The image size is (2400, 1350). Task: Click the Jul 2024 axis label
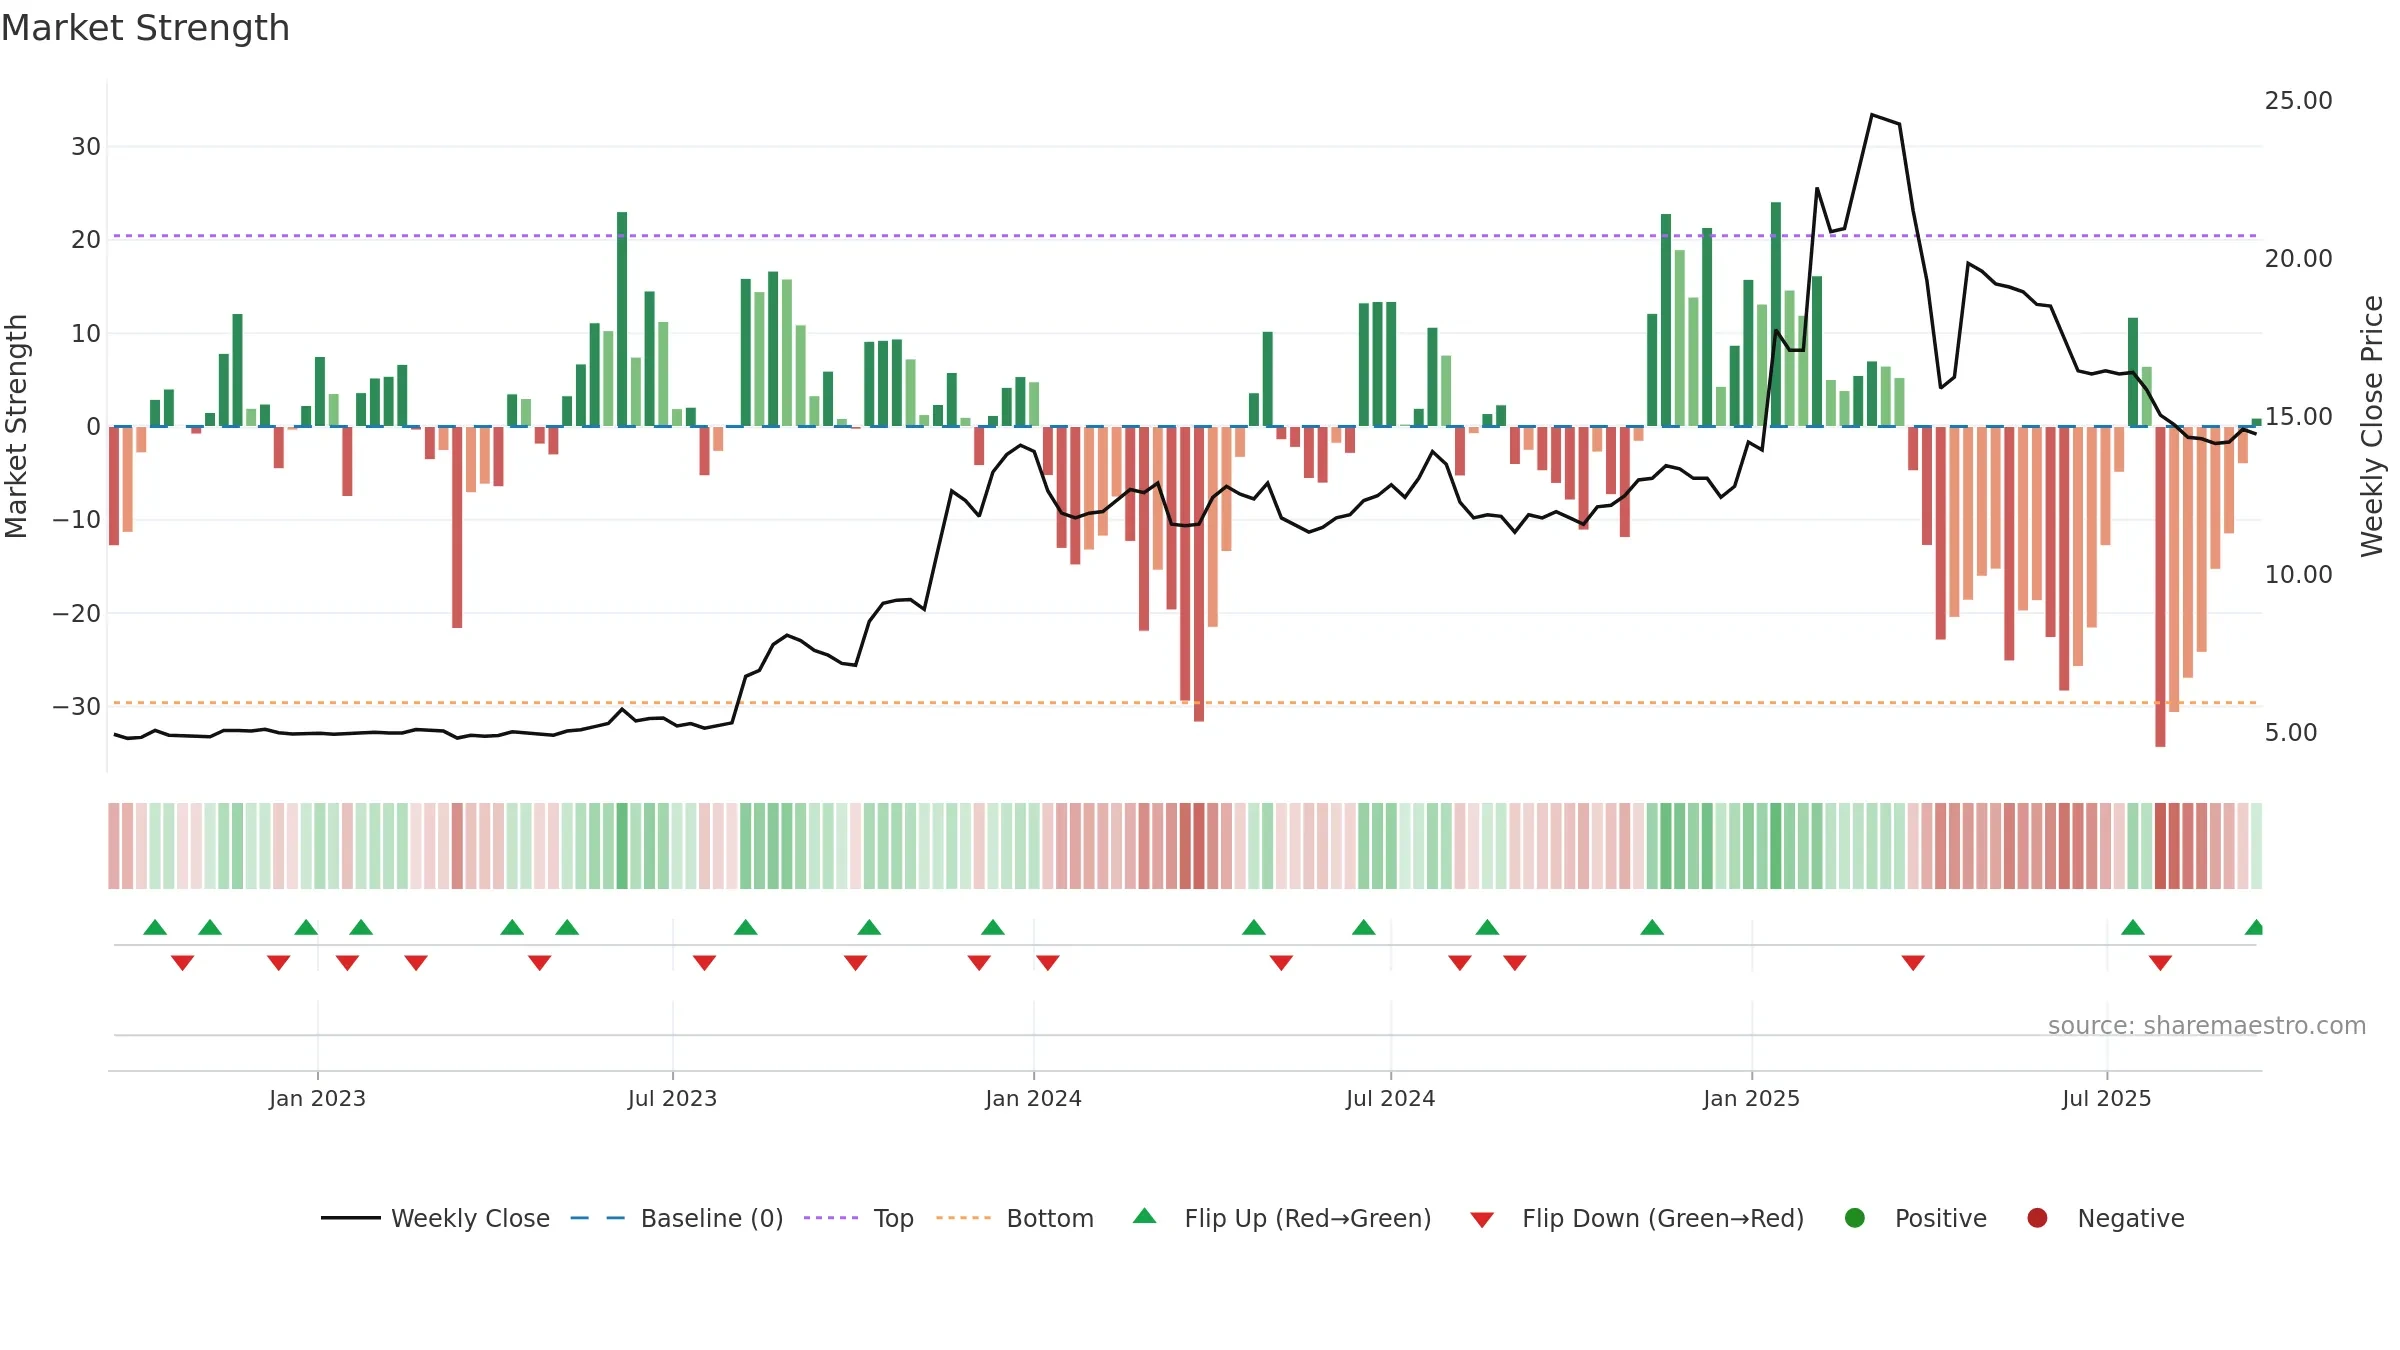1390,1098
